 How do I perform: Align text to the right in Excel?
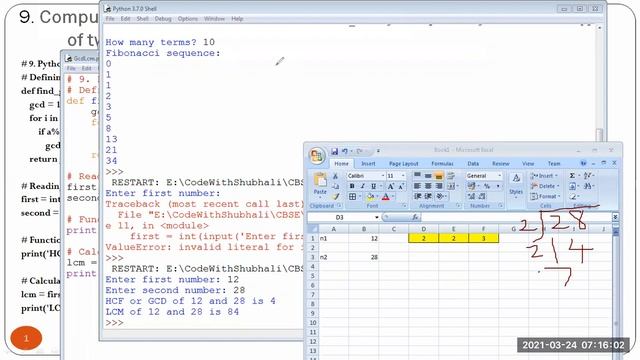coord(439,186)
